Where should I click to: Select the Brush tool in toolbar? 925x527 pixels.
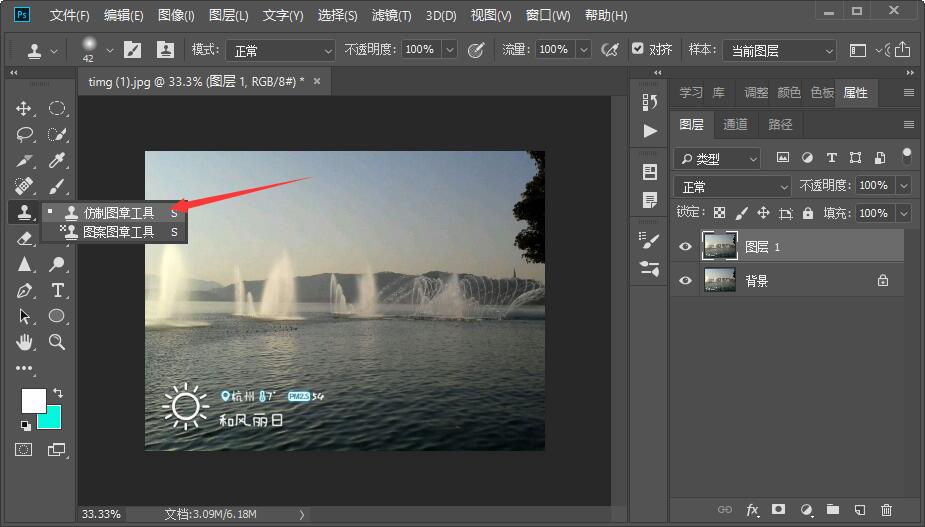(57, 186)
